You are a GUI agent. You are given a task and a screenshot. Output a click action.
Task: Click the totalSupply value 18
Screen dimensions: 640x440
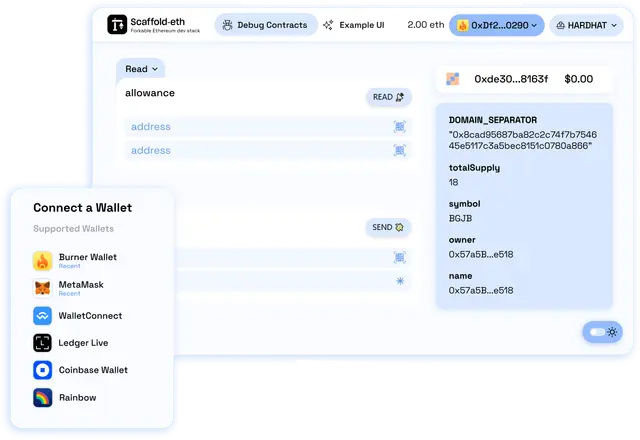point(453,182)
